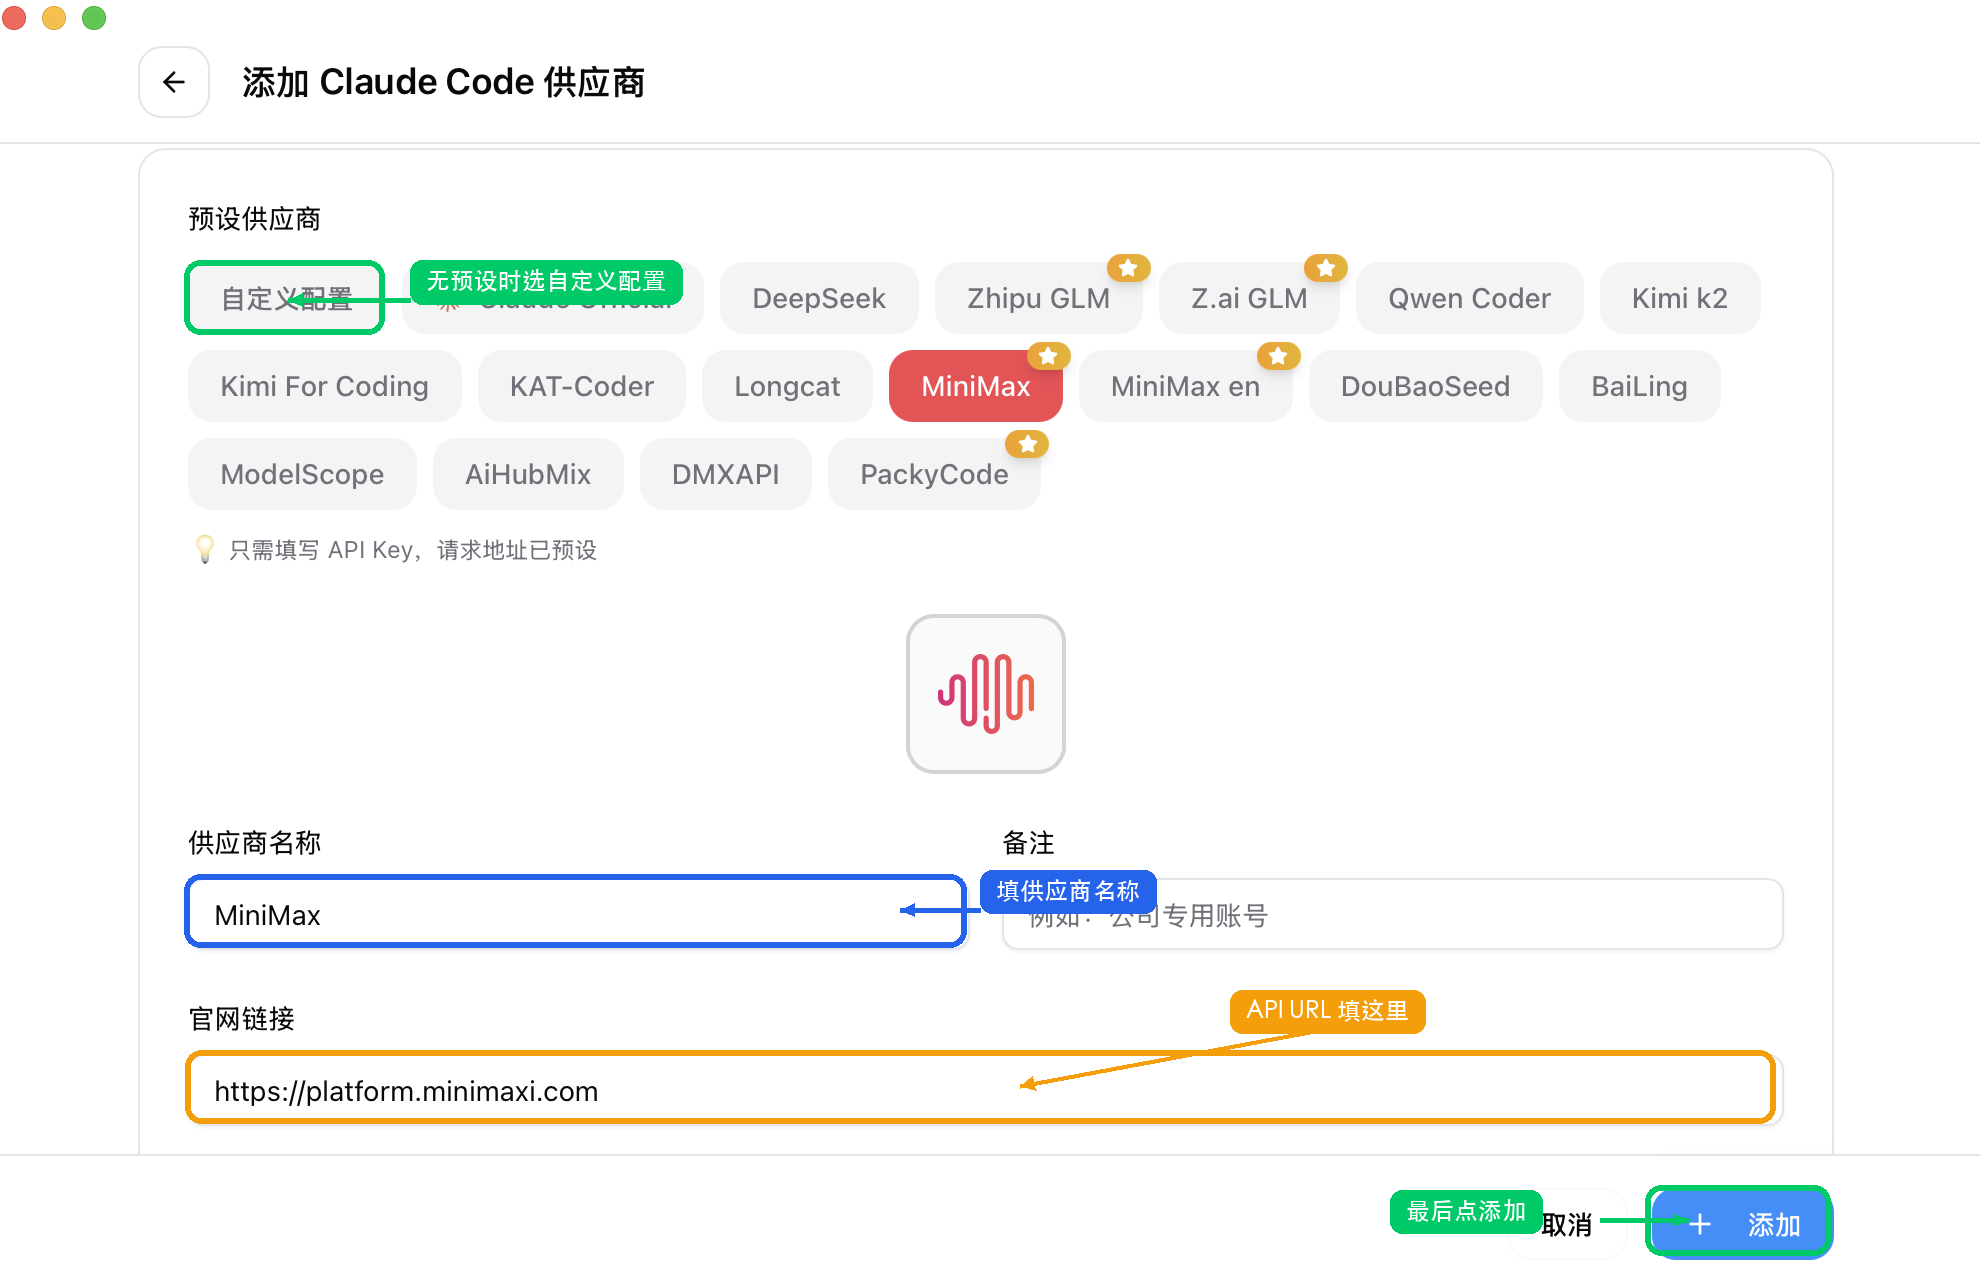Go back using the arrow button
Image resolution: width=1980 pixels, height=1284 pixels.
click(x=174, y=82)
